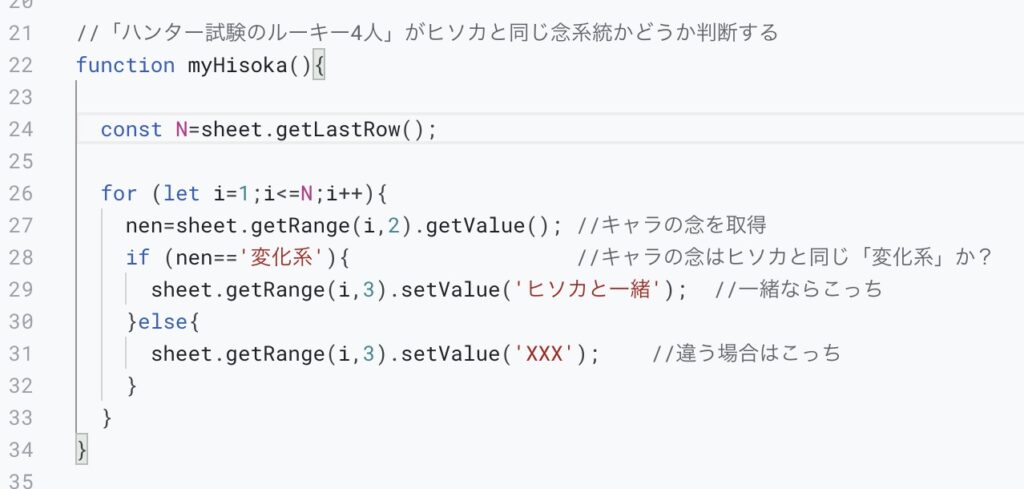The width and height of the screenshot is (1024, 489).
Task: Click the 違う場合はこっち comment
Action: pos(747,353)
